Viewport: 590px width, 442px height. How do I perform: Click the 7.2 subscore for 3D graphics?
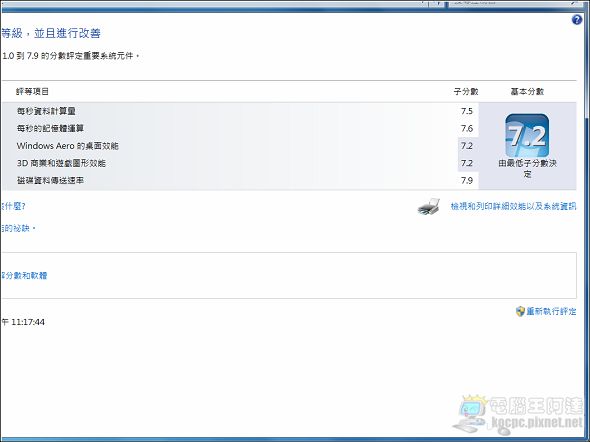coord(467,163)
